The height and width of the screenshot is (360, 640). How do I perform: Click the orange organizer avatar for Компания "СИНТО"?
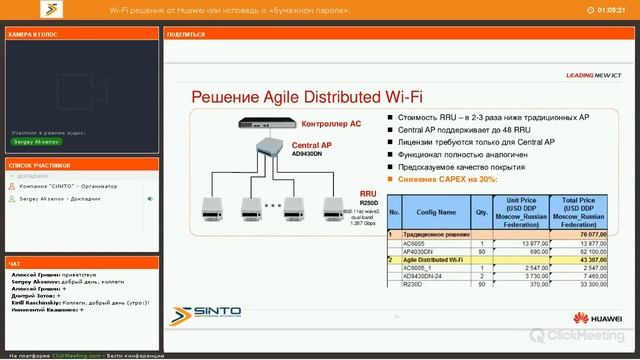coord(12,186)
